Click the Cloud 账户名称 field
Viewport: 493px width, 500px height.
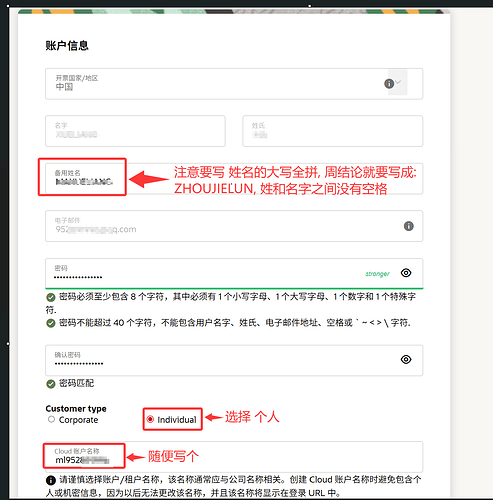pyautogui.click(x=234, y=457)
